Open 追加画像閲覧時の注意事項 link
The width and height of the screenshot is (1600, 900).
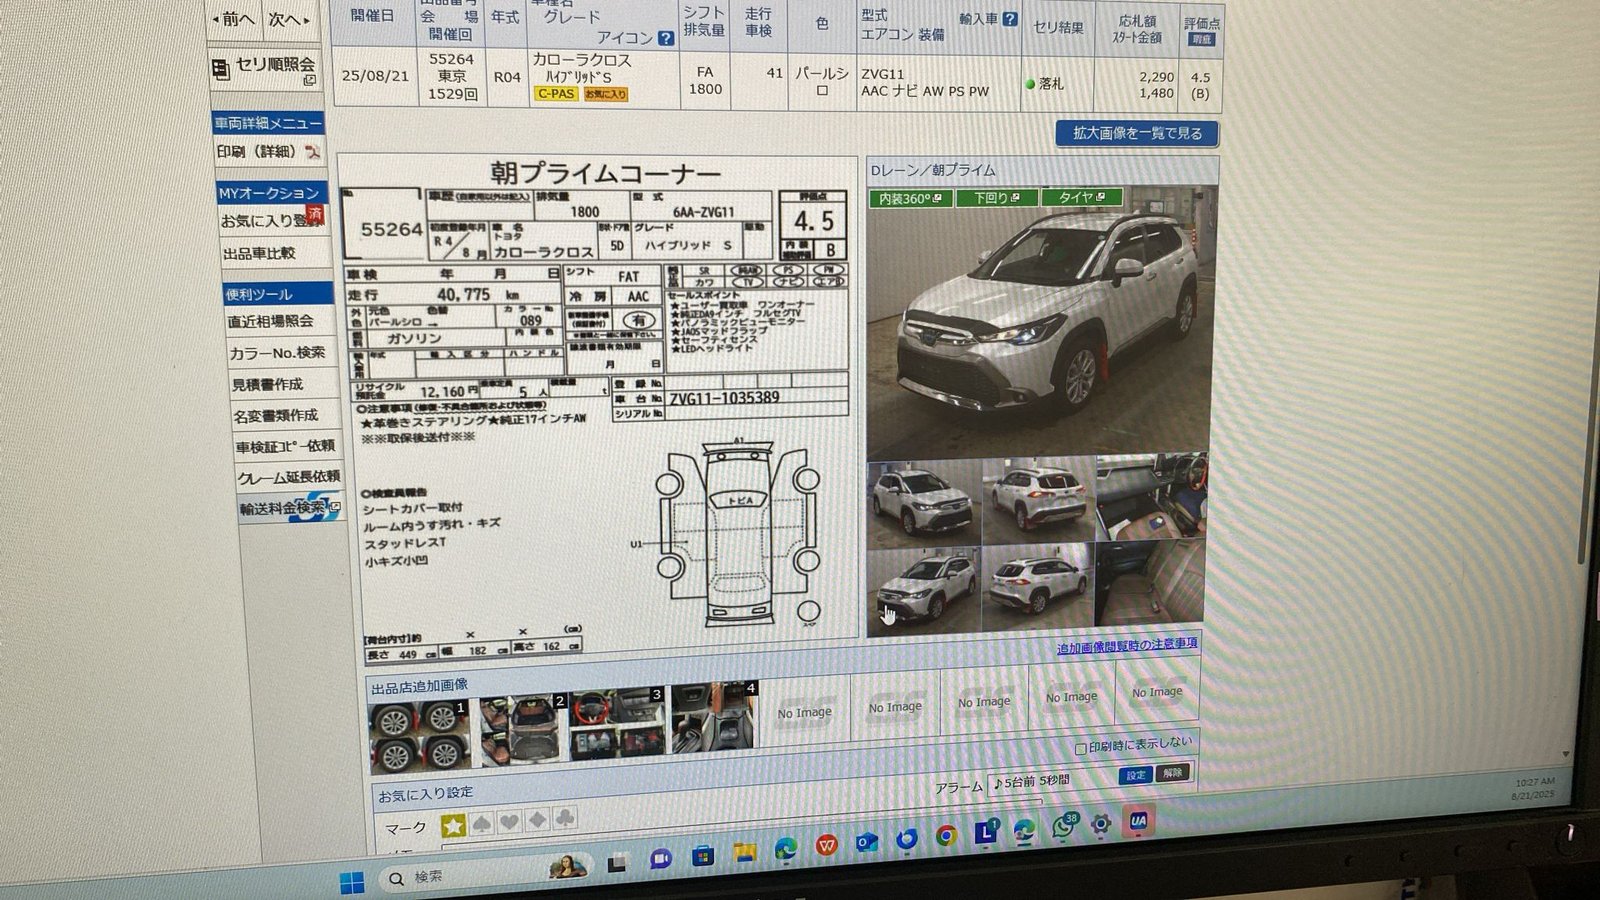point(1127,646)
